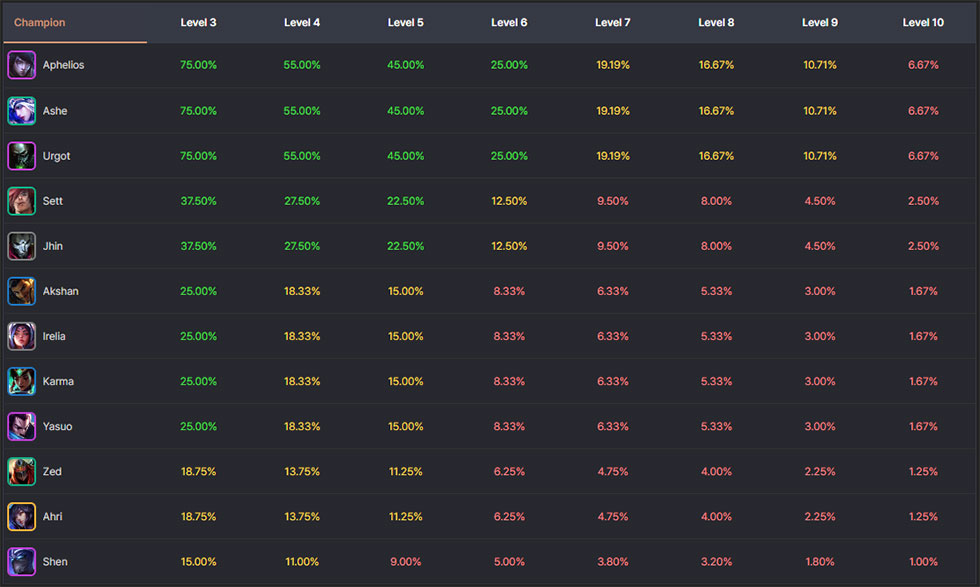Click Irelia Level 10 value 1.67%
This screenshot has width=980, height=587.
(923, 336)
